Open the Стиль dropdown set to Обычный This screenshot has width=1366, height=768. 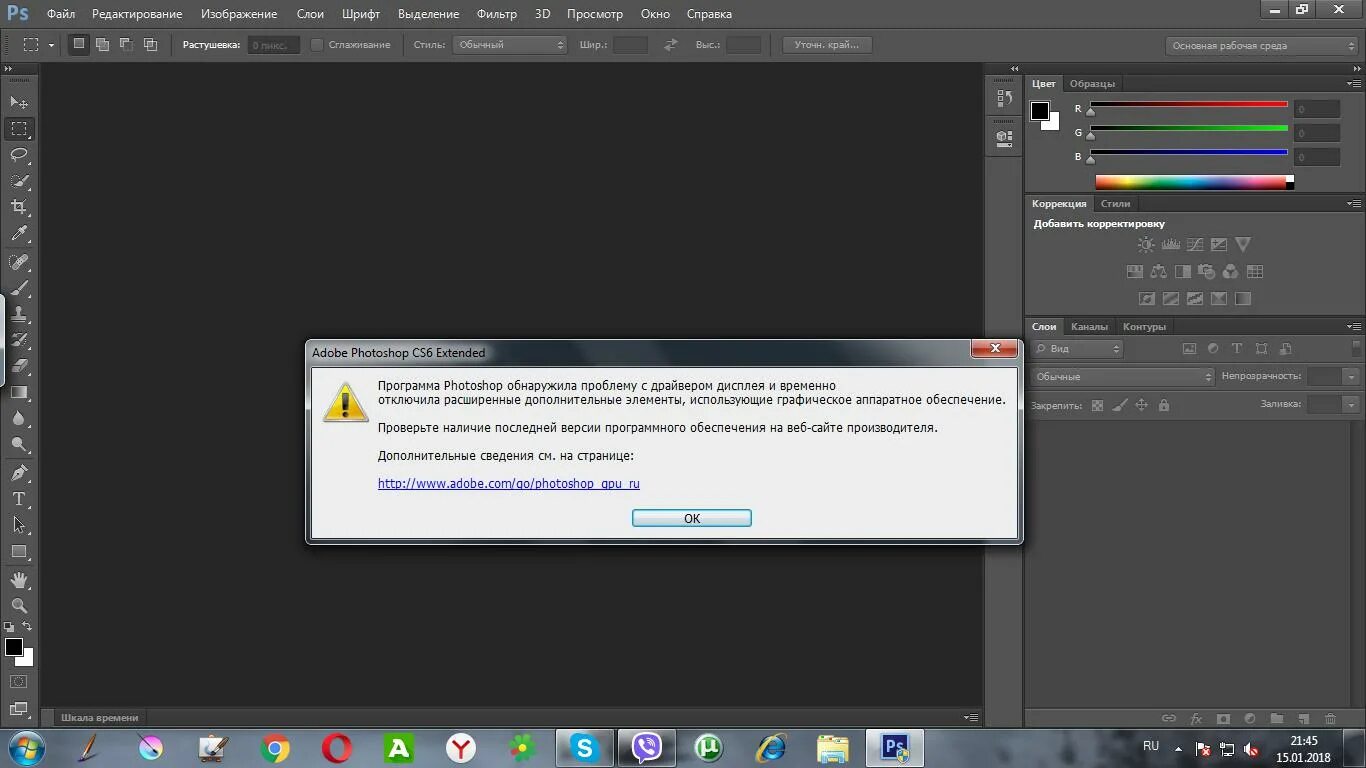510,45
